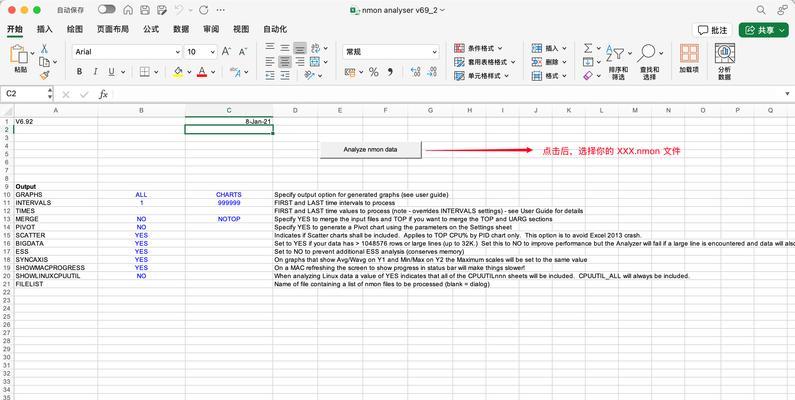Decrease font size with small A icon
Screen dimensions: 795x400
(x=243, y=52)
